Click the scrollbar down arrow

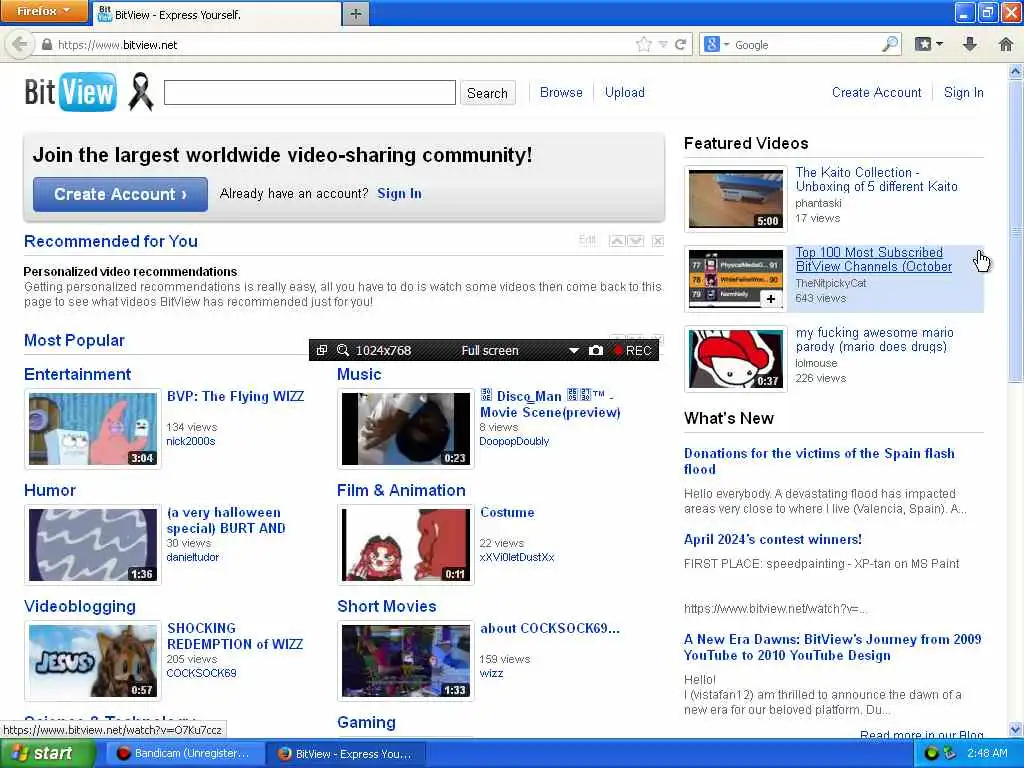point(1016,729)
